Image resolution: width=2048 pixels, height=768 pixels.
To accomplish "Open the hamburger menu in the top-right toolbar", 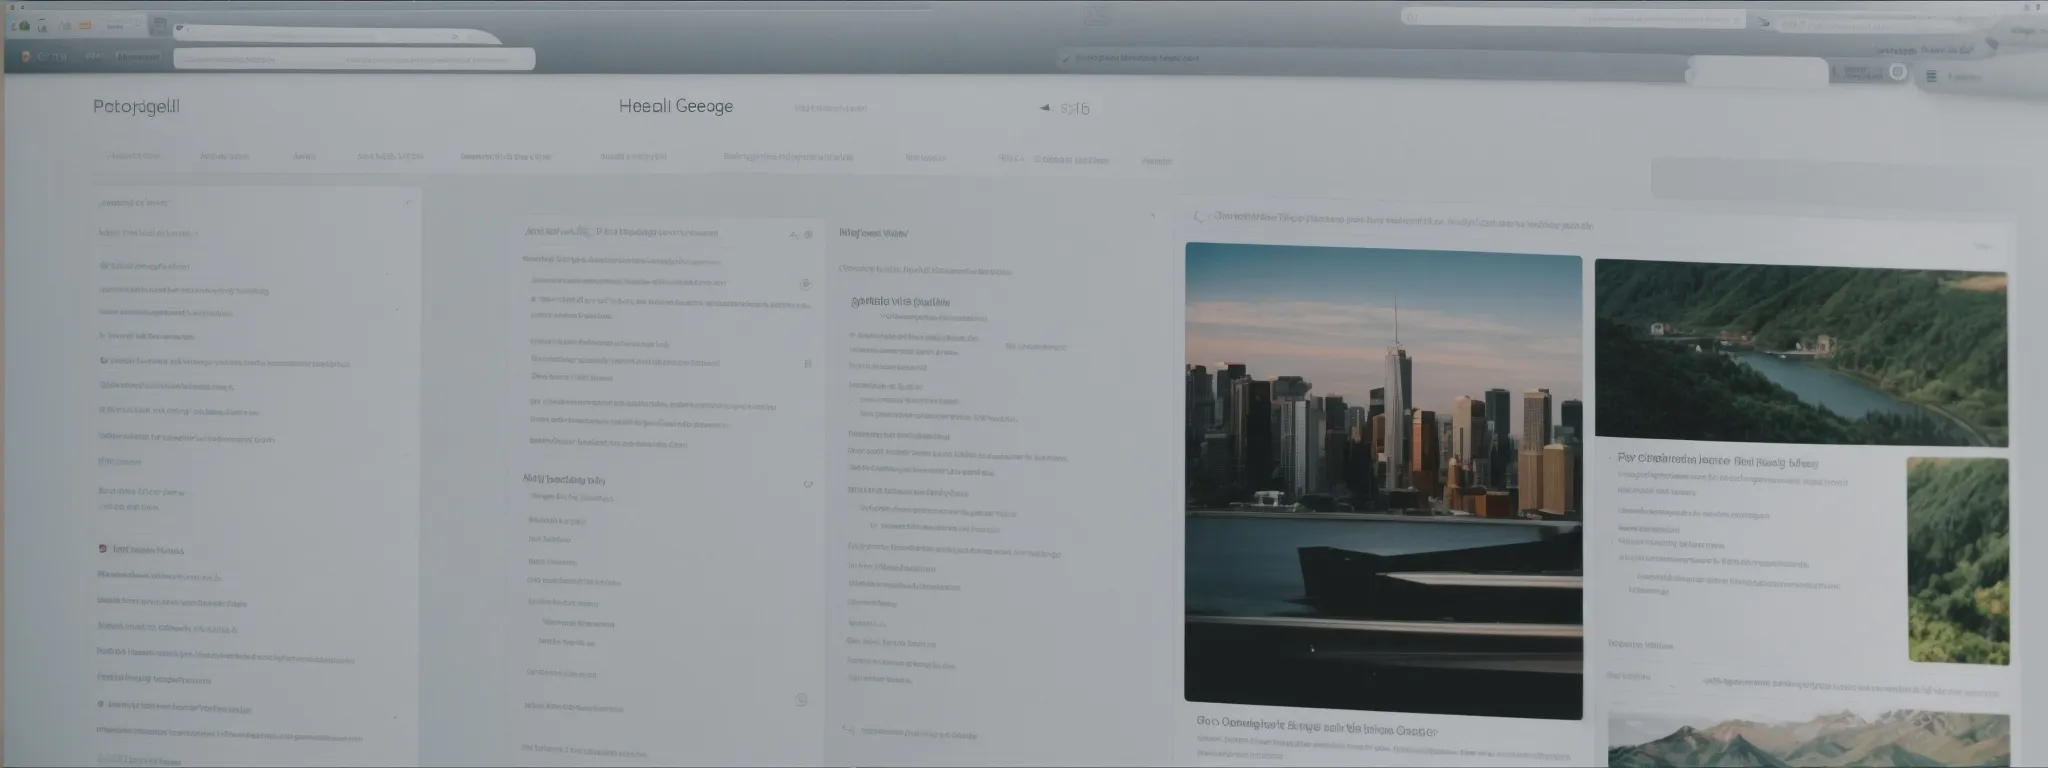I will (x=1931, y=76).
